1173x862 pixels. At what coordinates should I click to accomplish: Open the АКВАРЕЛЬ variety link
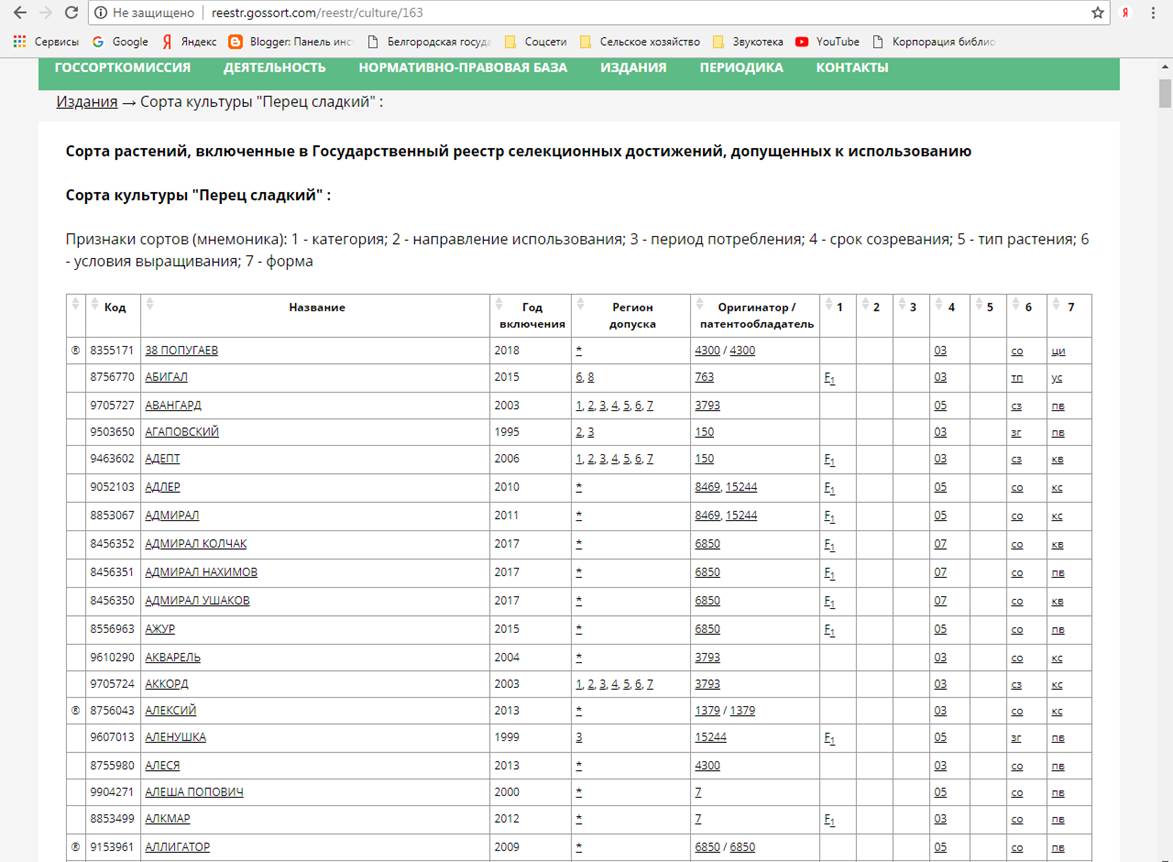click(x=173, y=658)
